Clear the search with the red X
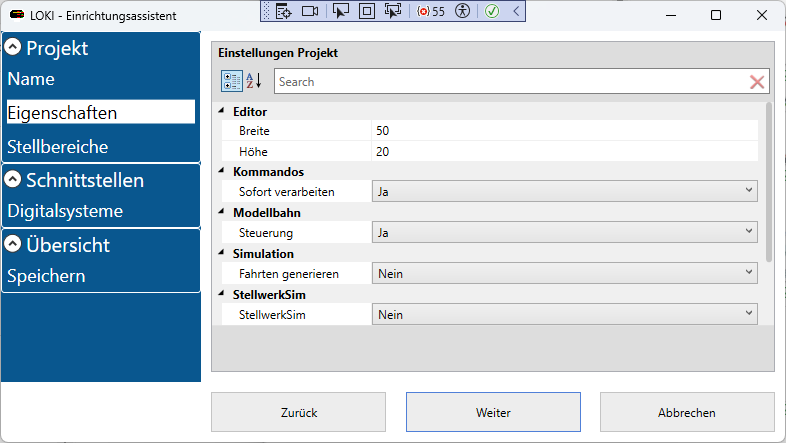The image size is (786, 443). pos(757,82)
